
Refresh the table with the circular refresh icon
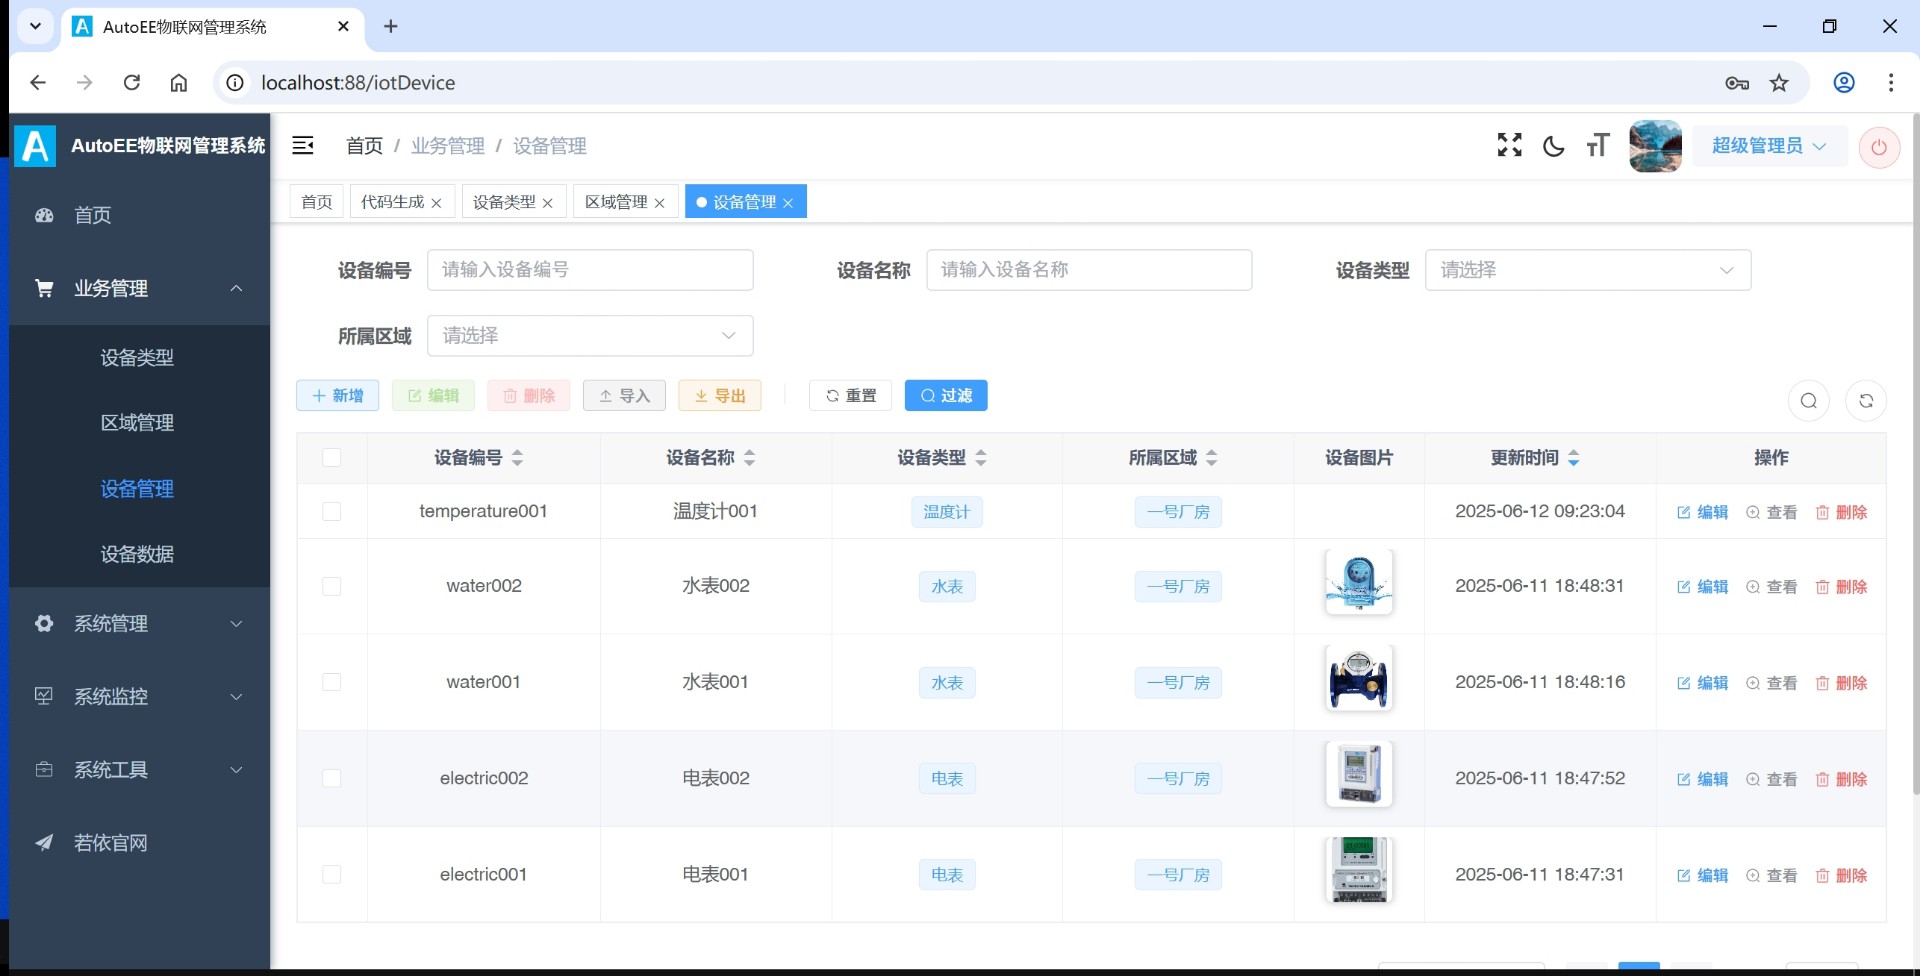[x=1865, y=401]
